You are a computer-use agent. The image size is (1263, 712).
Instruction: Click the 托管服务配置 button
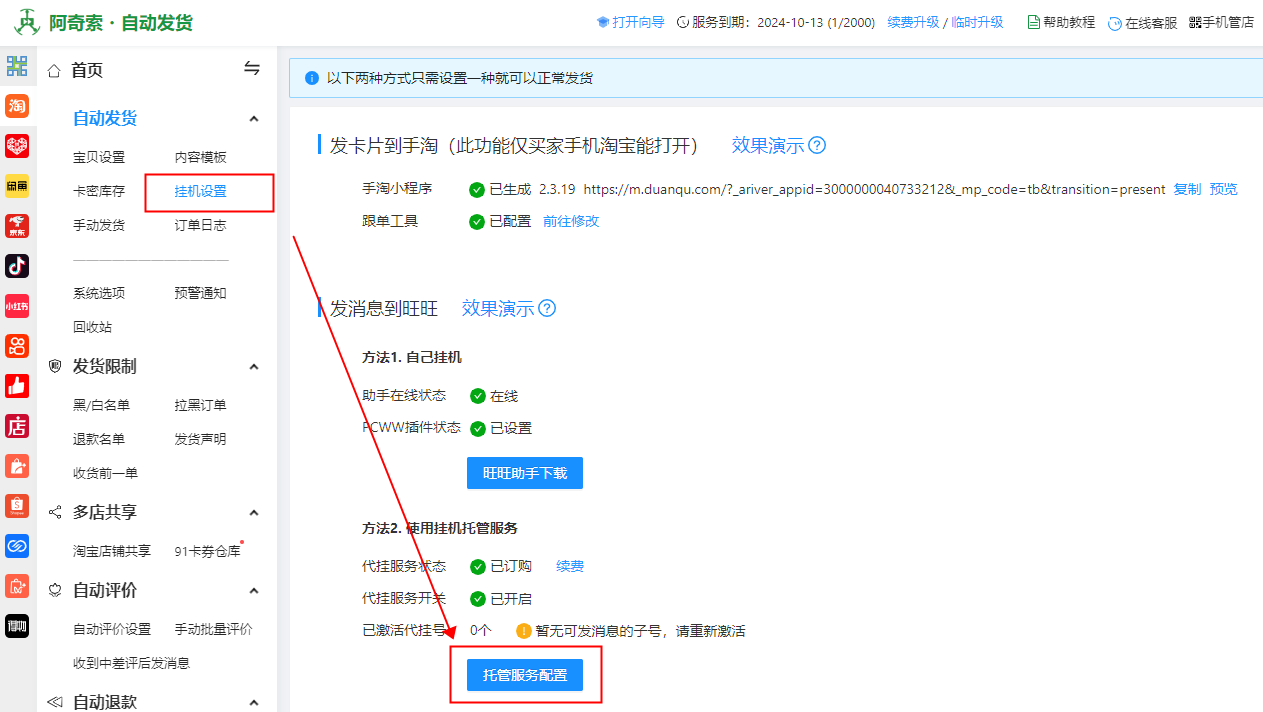click(525, 675)
